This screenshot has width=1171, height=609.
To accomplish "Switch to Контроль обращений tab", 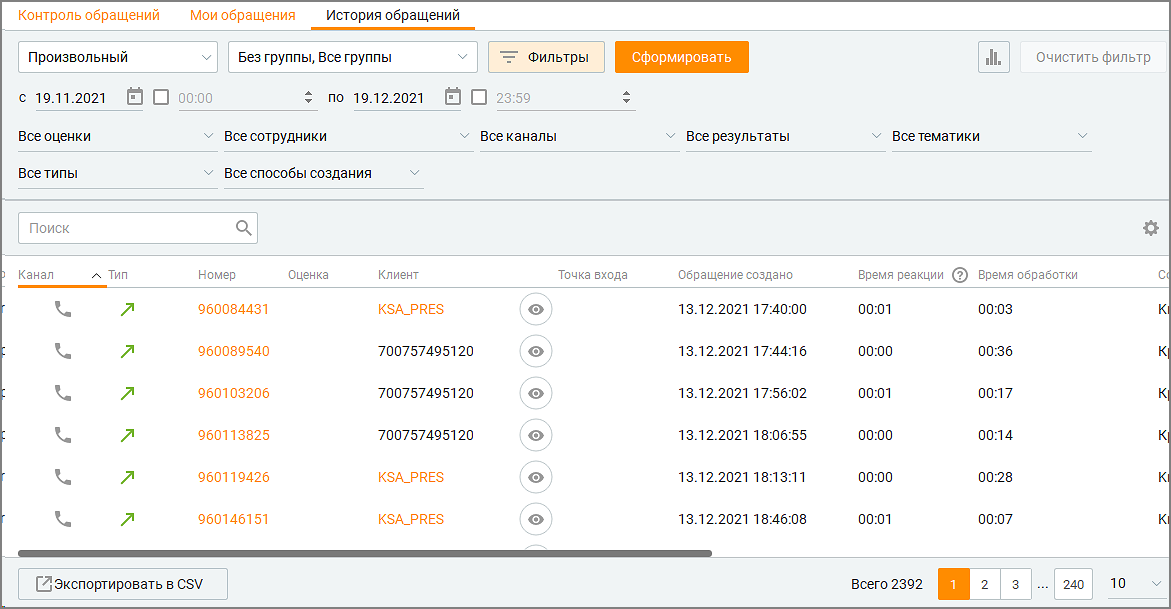I will click(89, 15).
